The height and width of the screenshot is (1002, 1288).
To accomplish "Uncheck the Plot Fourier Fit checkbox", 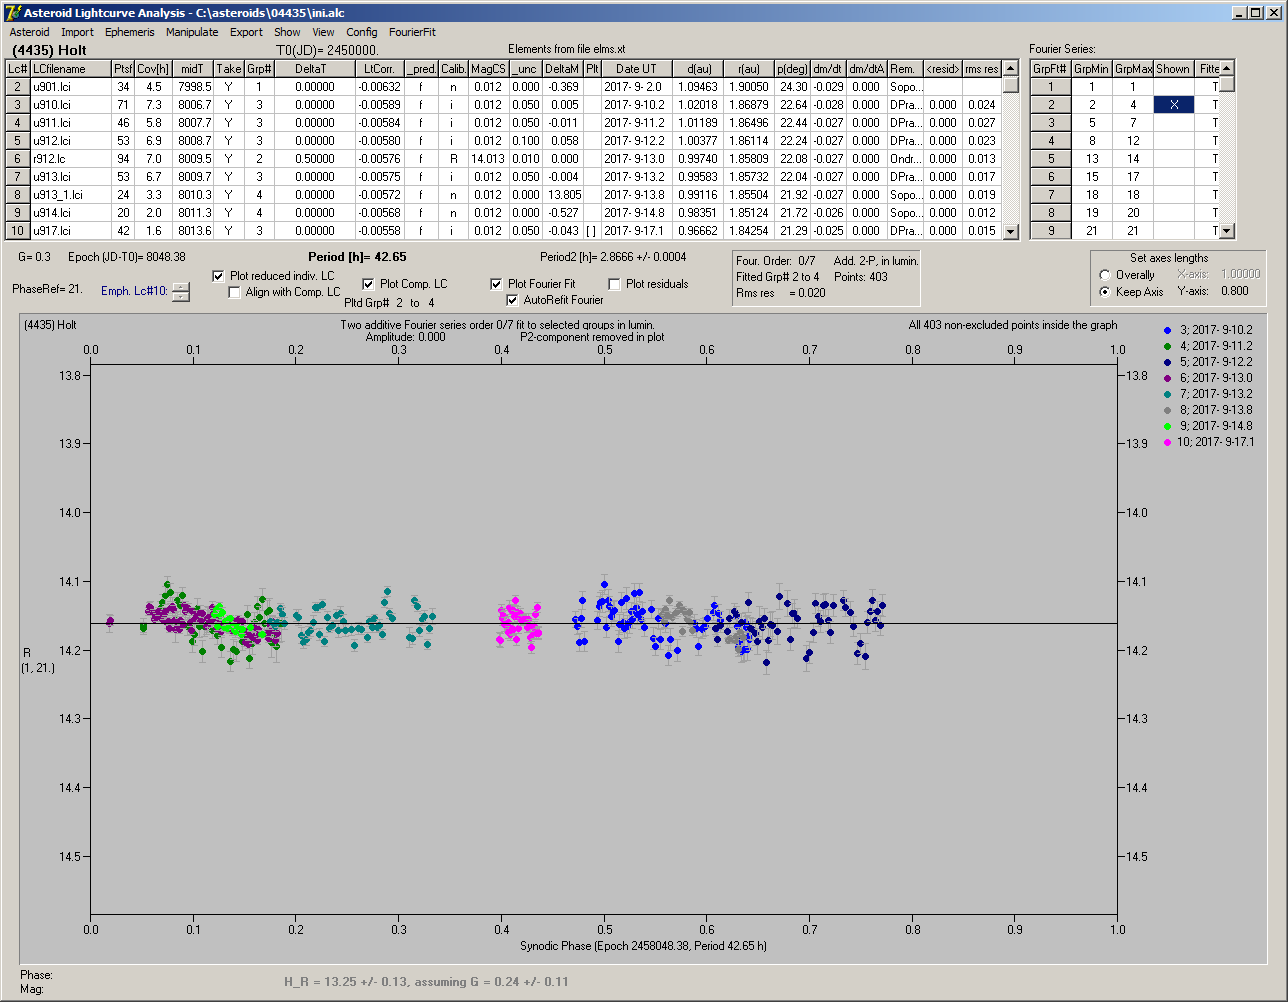I will point(497,284).
